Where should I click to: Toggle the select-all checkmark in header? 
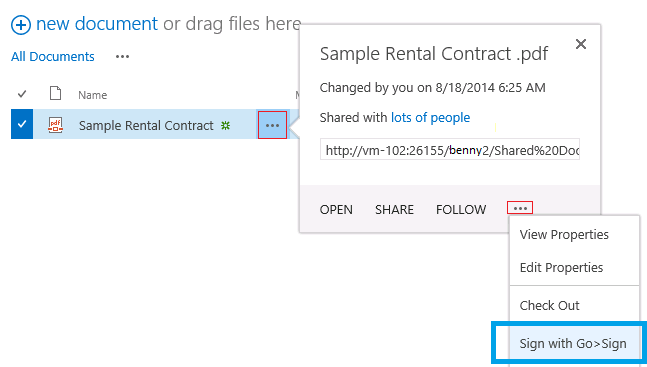(x=22, y=95)
